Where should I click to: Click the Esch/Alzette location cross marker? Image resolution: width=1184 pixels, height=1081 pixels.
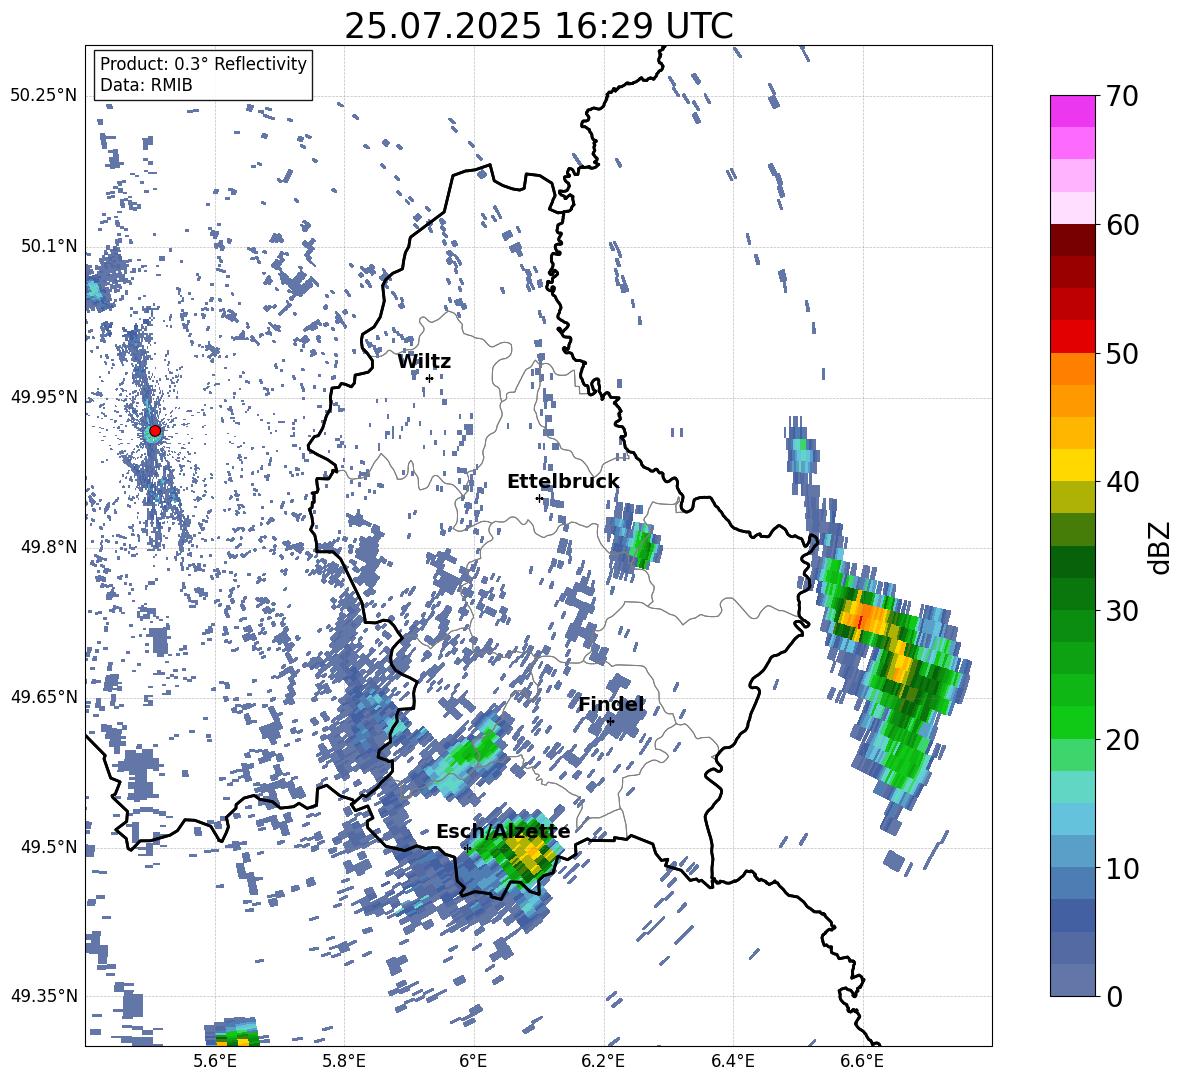coord(467,848)
